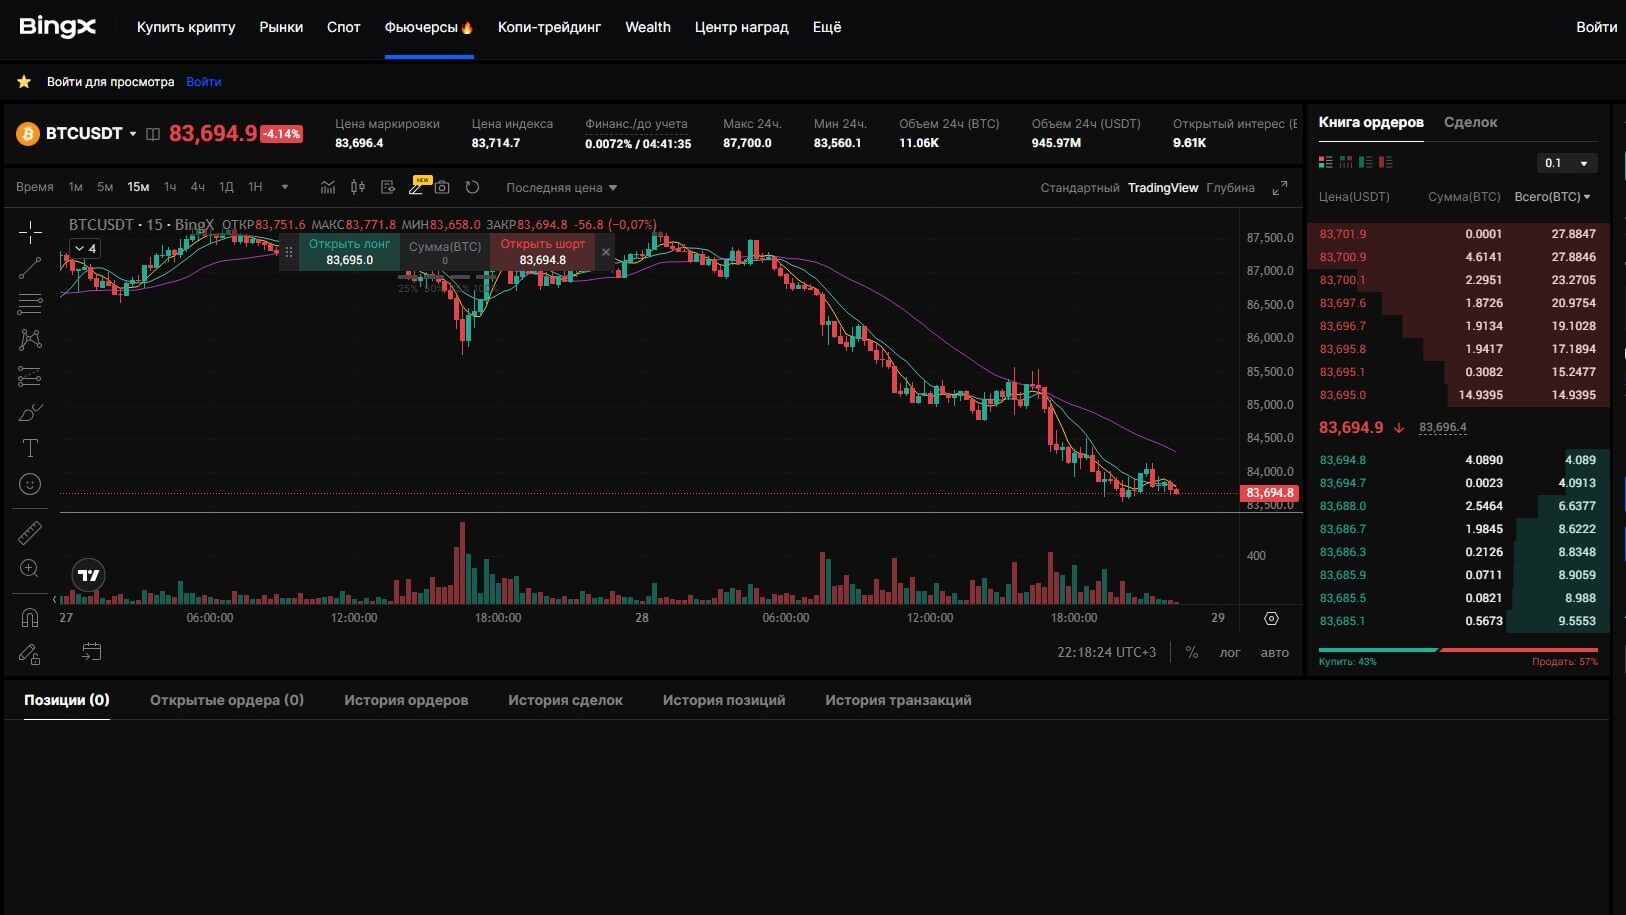Open the 'Сделок' tab in order book
This screenshot has width=1626, height=915.
click(1470, 122)
